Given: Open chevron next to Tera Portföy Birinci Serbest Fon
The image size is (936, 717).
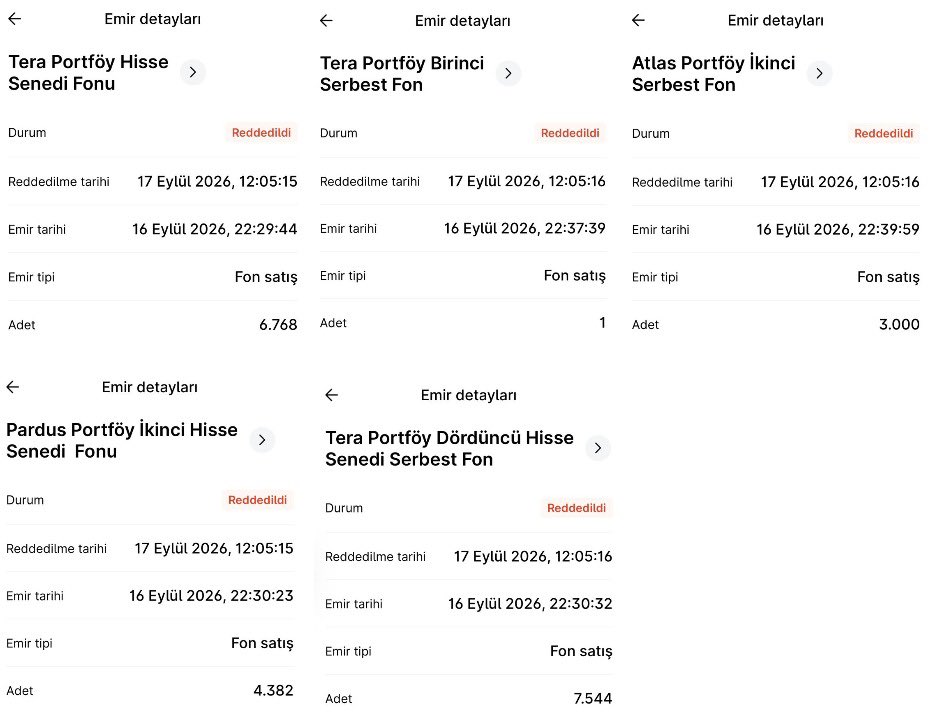Looking at the screenshot, I should 508,73.
